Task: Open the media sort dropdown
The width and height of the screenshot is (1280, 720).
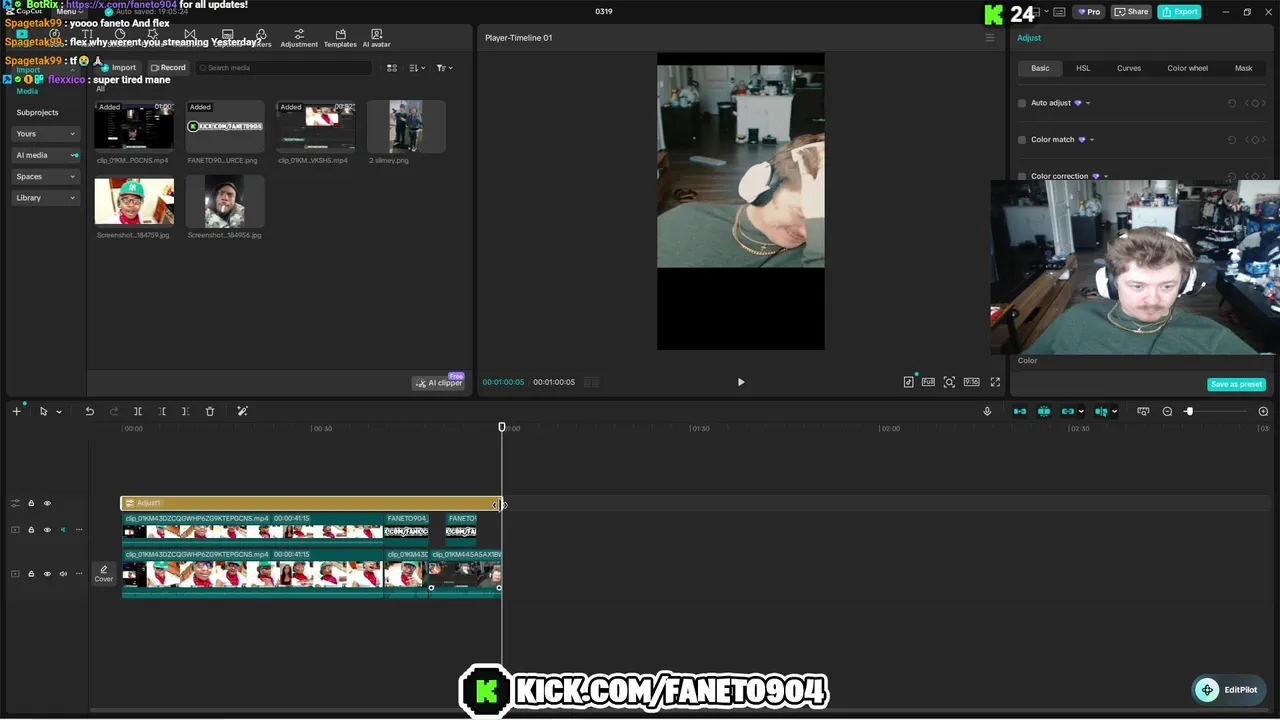Action: point(417,68)
